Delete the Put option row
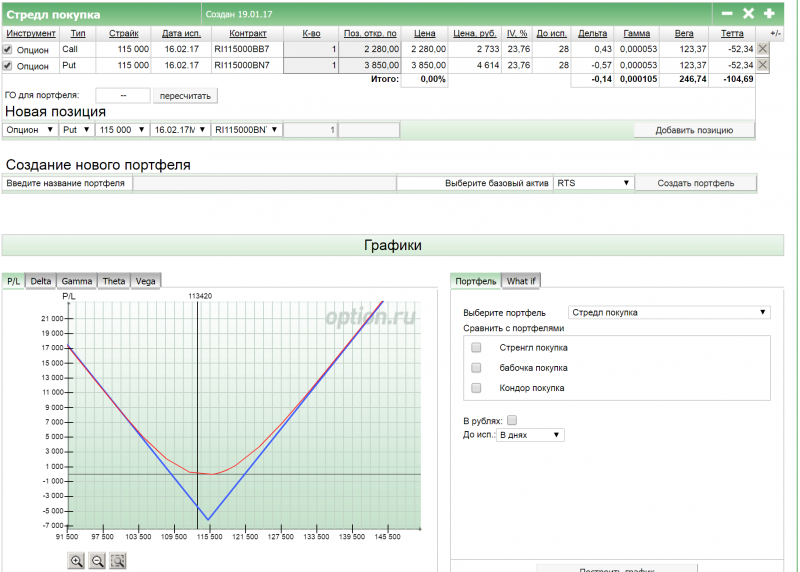 pos(763,65)
